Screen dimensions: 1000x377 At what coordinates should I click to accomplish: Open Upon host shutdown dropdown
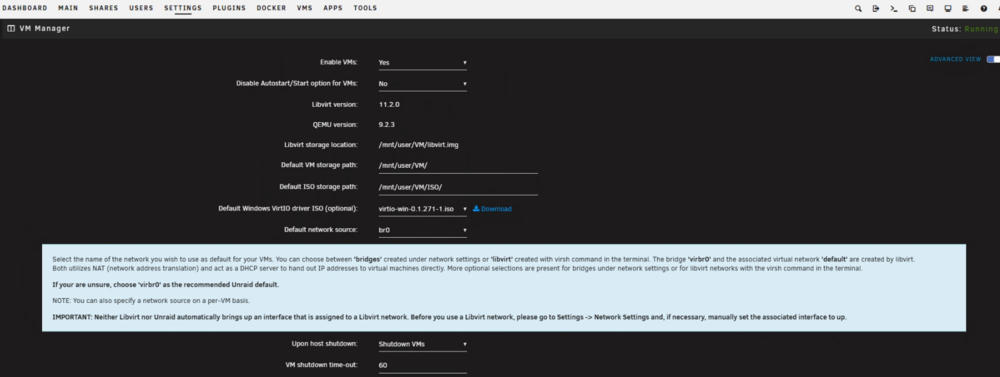tap(422, 344)
